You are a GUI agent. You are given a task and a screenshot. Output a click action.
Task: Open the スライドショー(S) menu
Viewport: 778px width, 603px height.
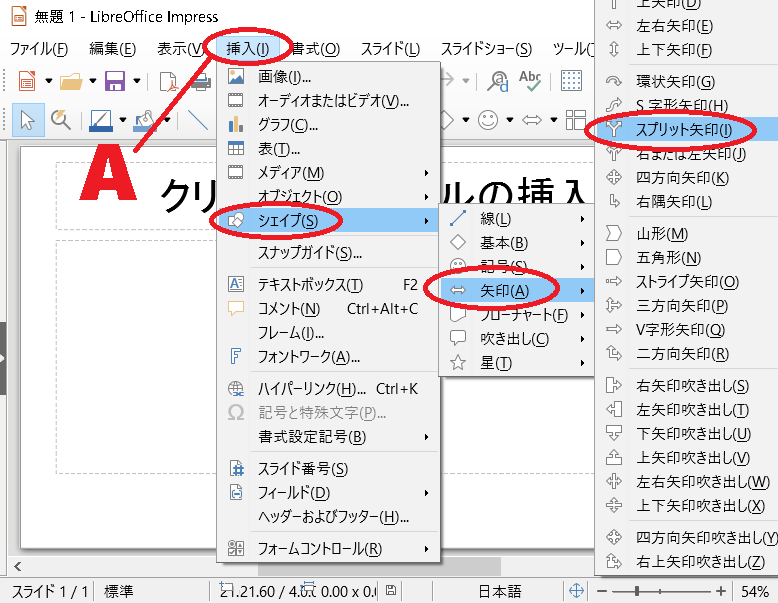coord(486,49)
